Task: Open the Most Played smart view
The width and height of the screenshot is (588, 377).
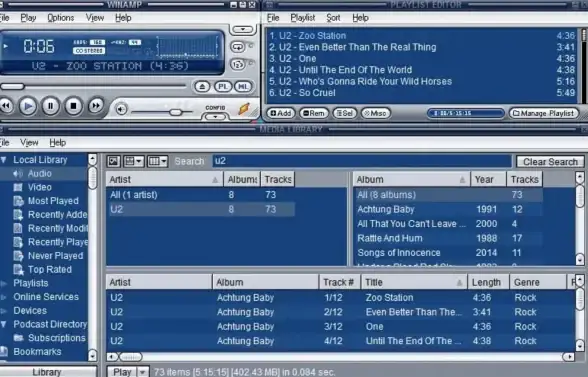Action: (x=53, y=201)
